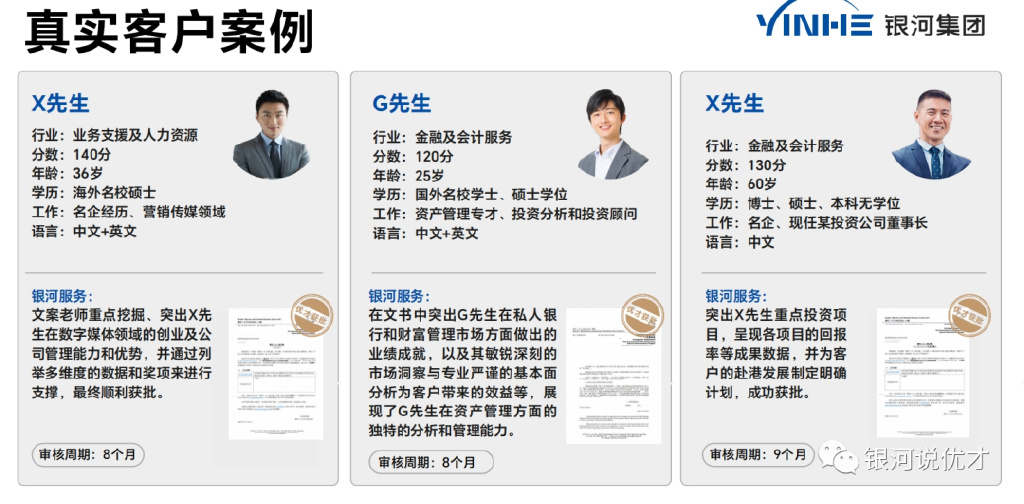
Task: Click the paragraph starting 在文书中突出G先生
Action: (x=463, y=373)
